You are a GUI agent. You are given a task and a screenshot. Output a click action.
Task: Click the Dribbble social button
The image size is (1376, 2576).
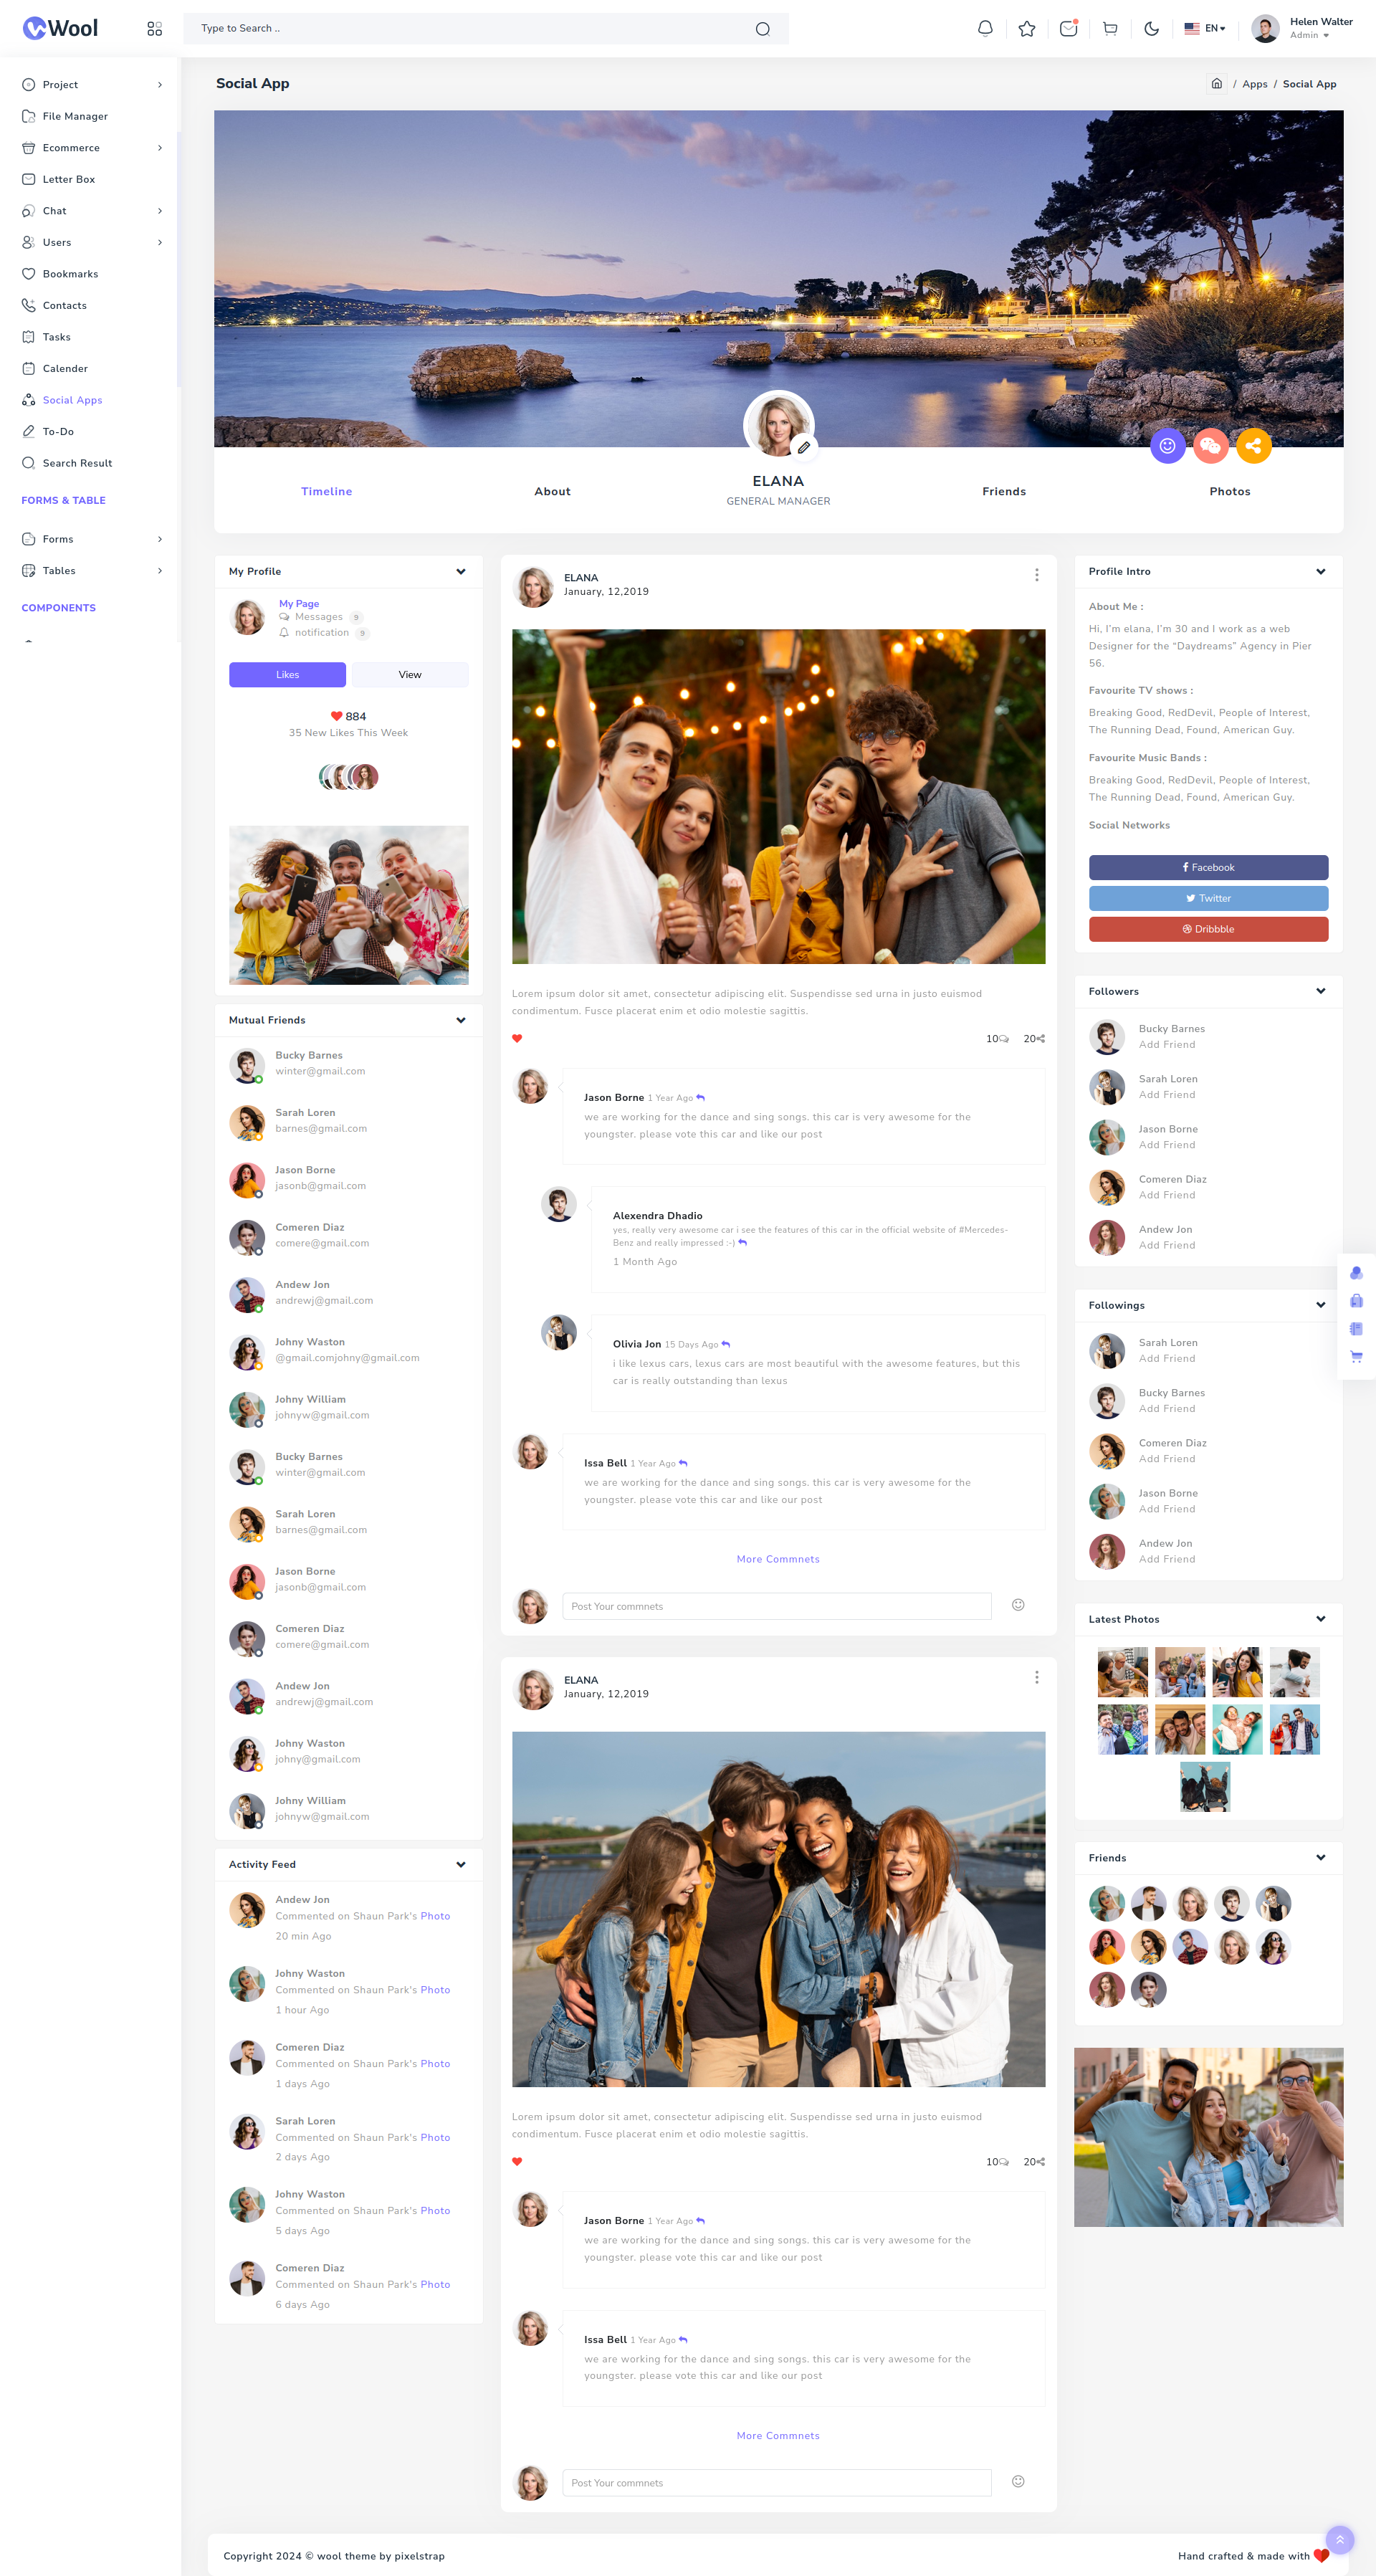pos(1208,929)
